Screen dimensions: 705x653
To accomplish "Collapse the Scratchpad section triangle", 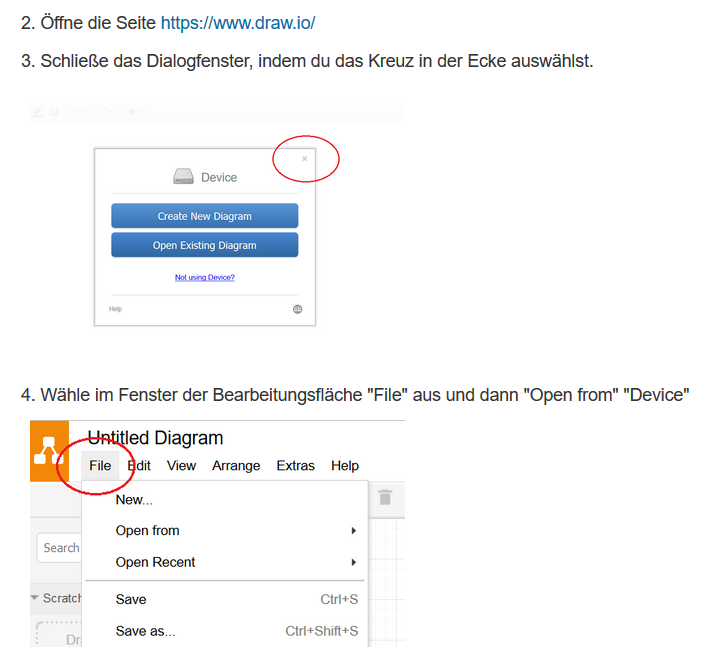I will tap(35, 598).
